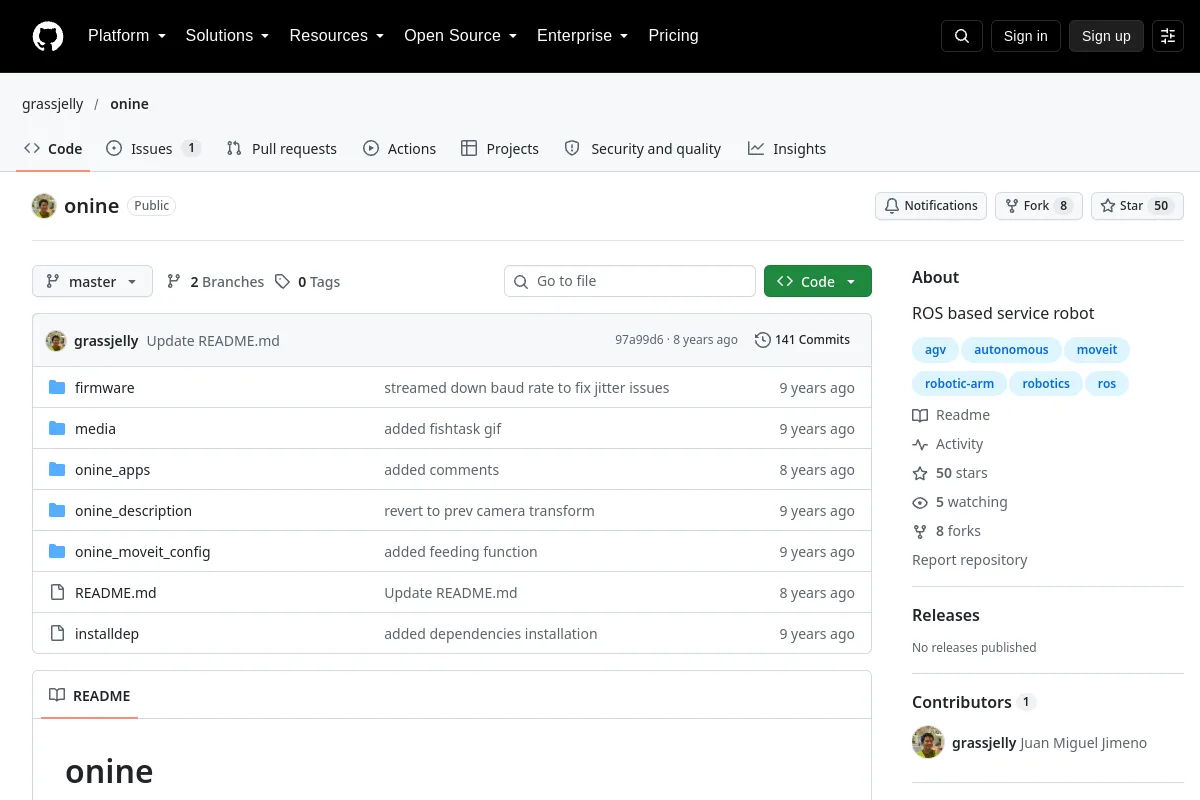Viewport: 1200px width, 800px height.
Task: Click the README book icon in file header
Action: point(57,696)
